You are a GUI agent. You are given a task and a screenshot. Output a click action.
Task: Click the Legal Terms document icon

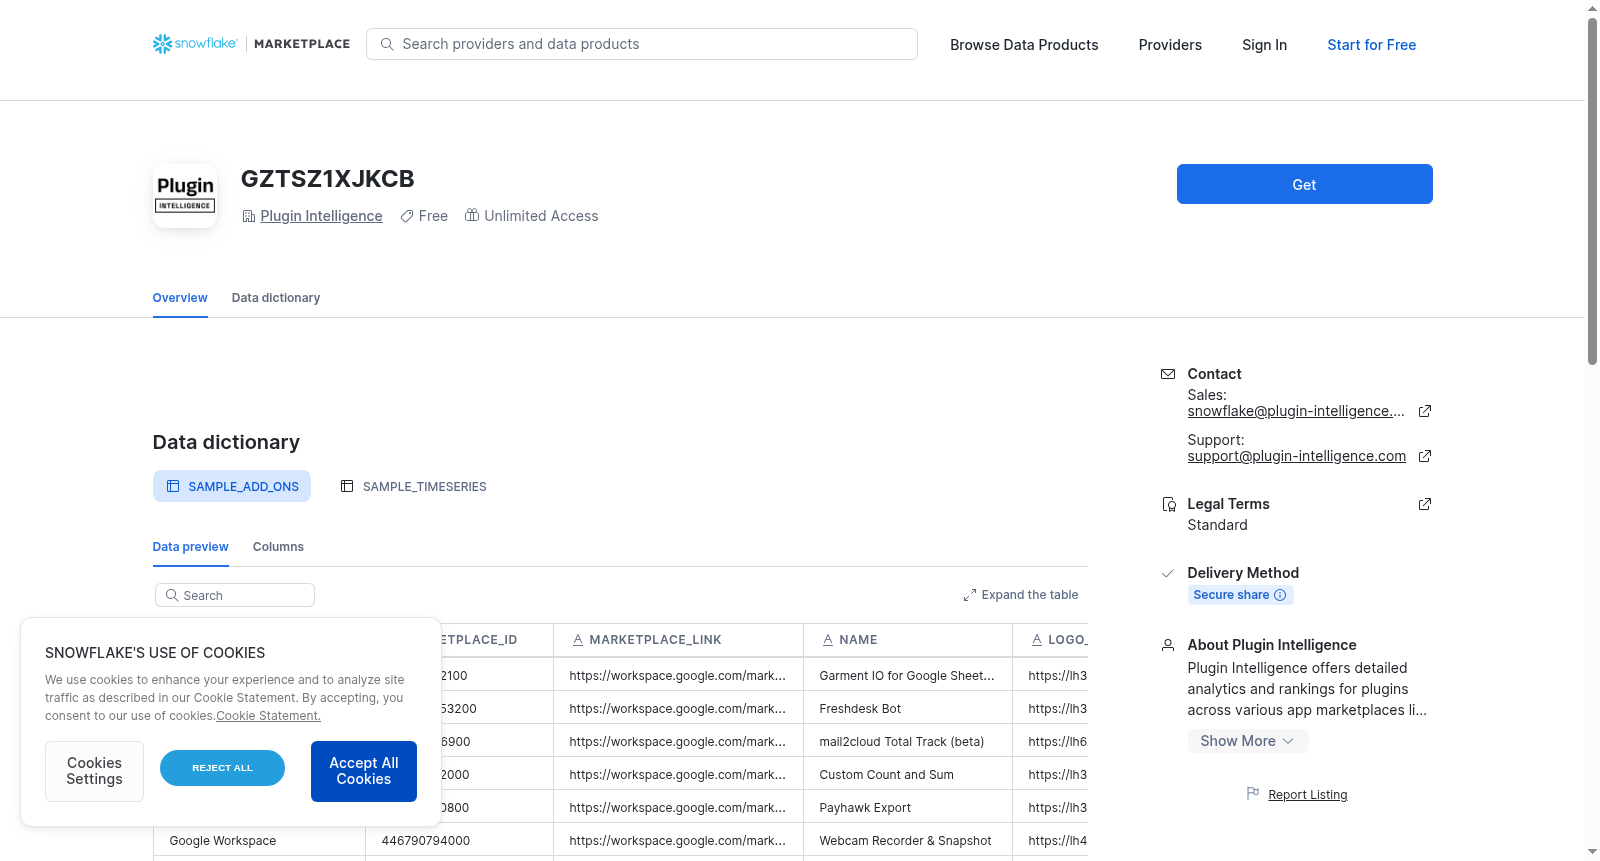click(1168, 504)
